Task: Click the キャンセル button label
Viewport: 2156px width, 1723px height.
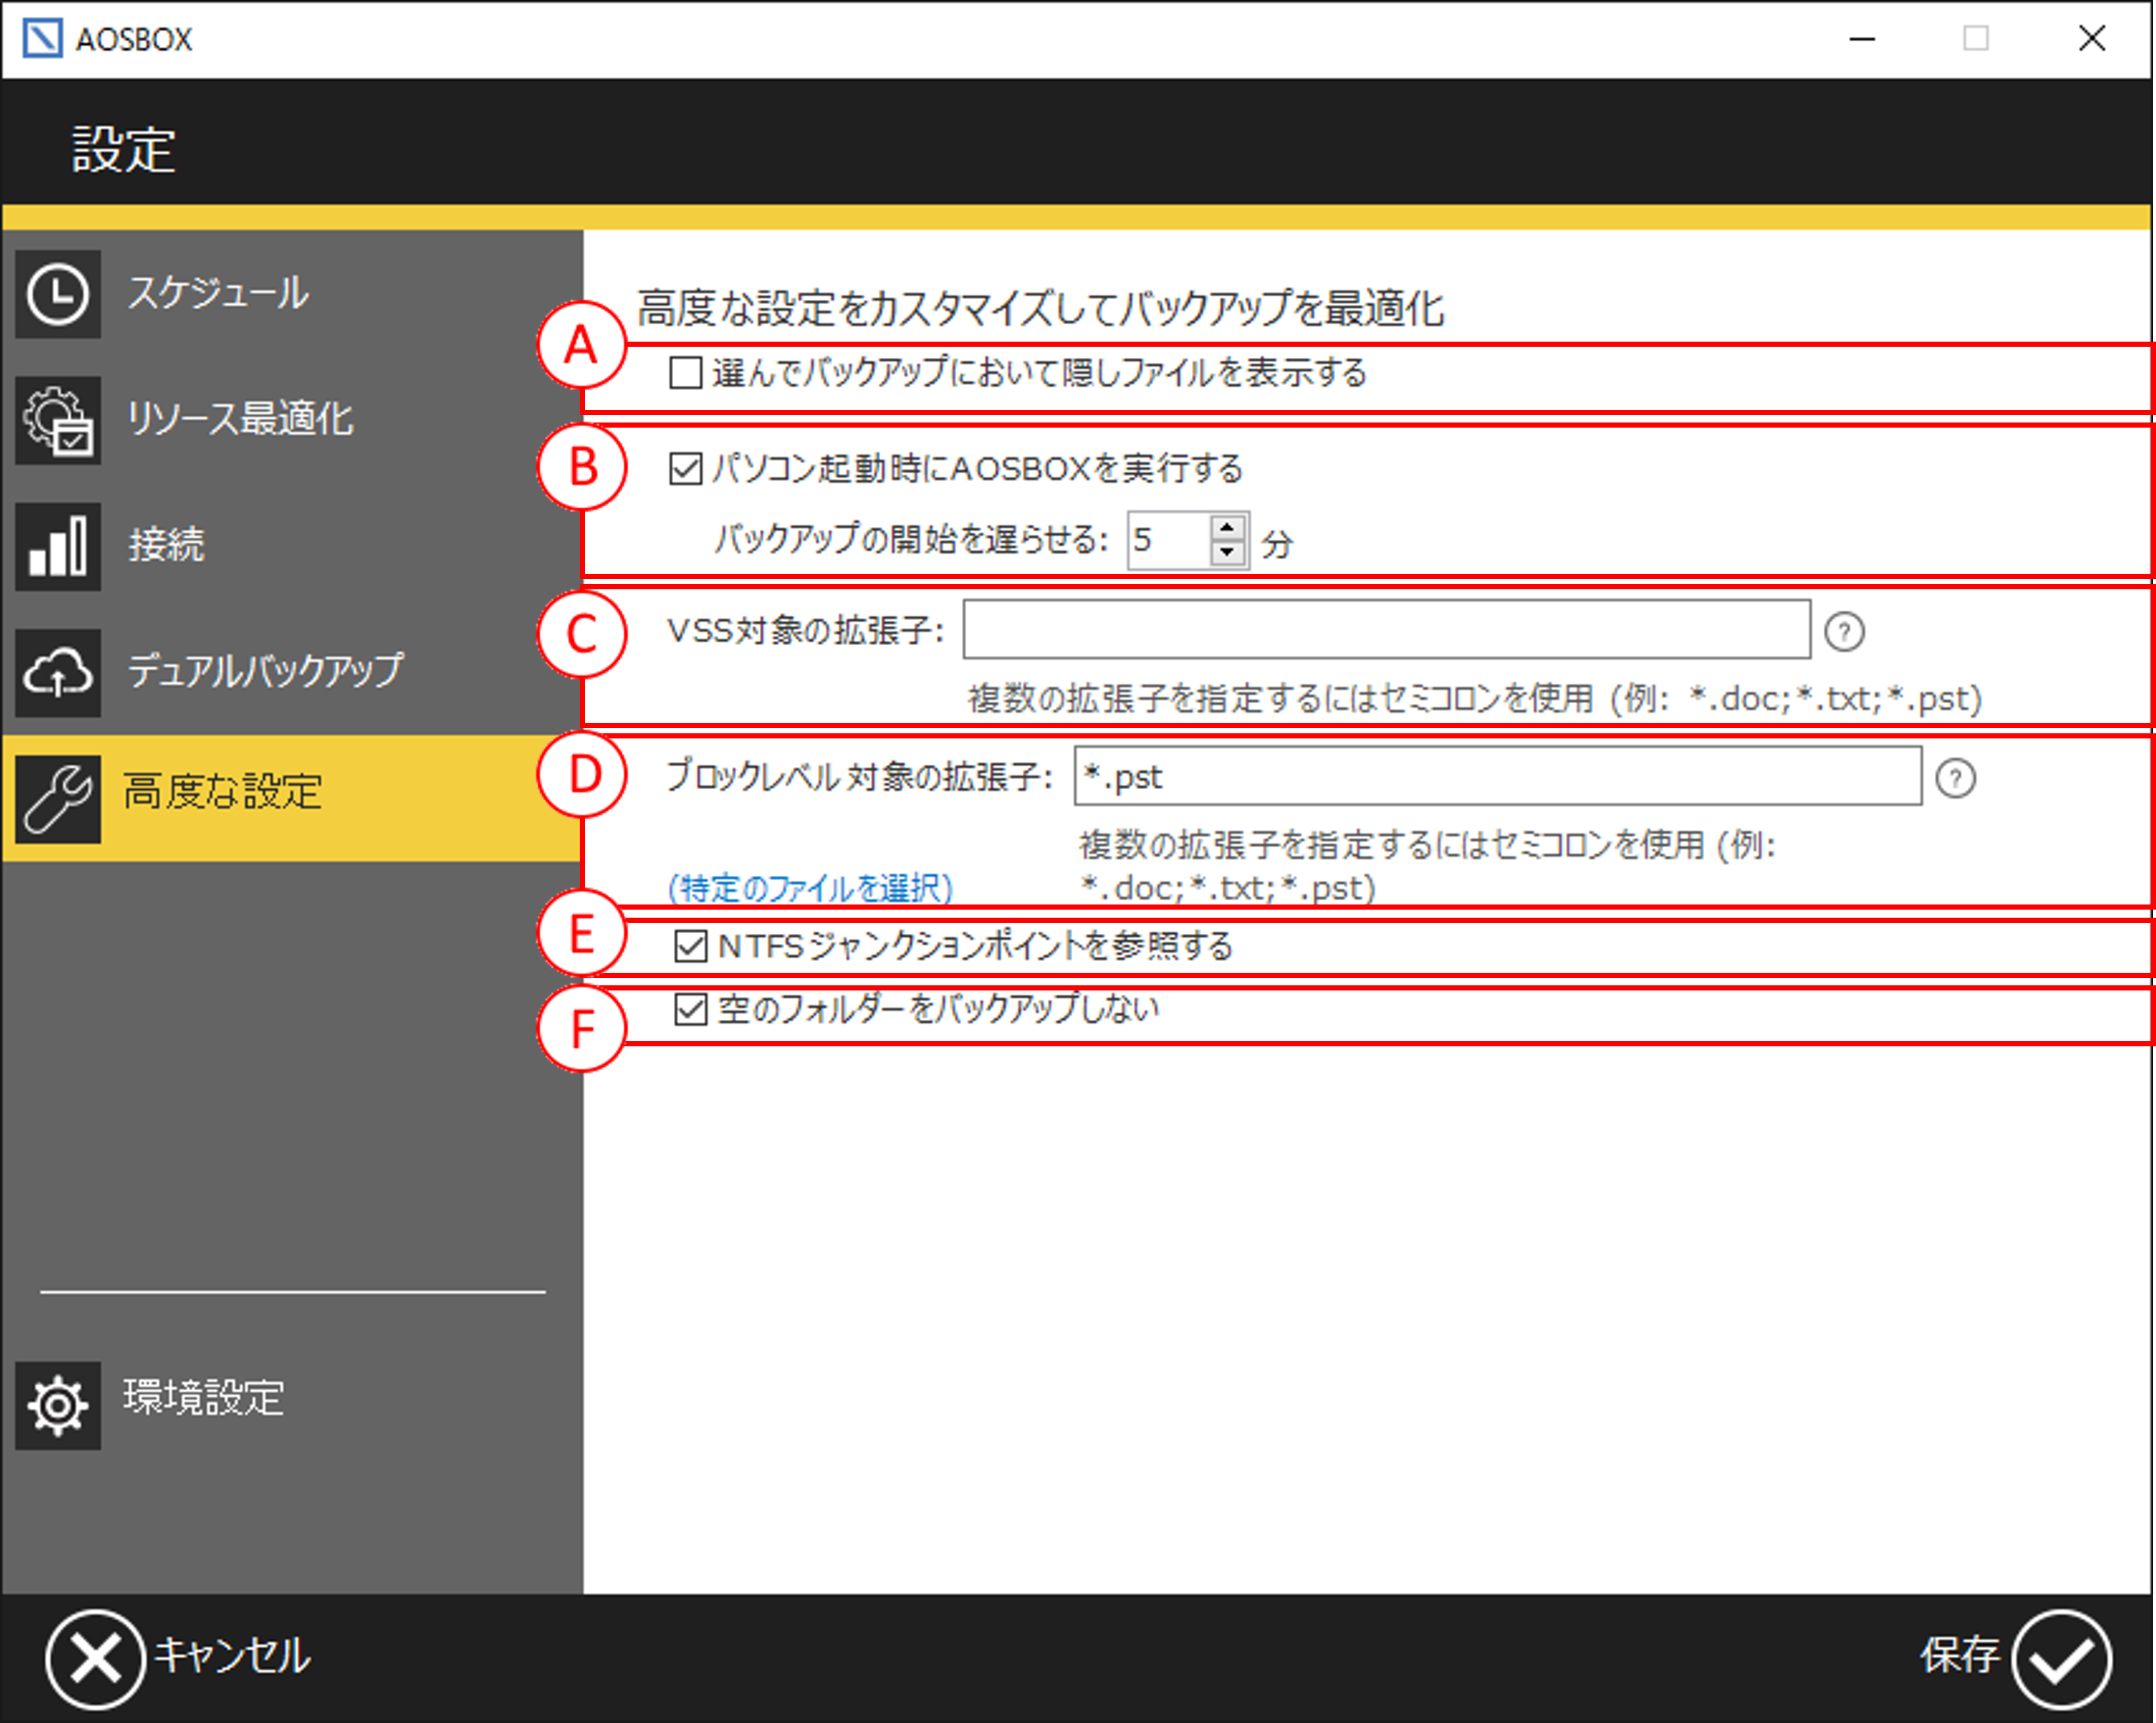Action: tap(232, 1656)
